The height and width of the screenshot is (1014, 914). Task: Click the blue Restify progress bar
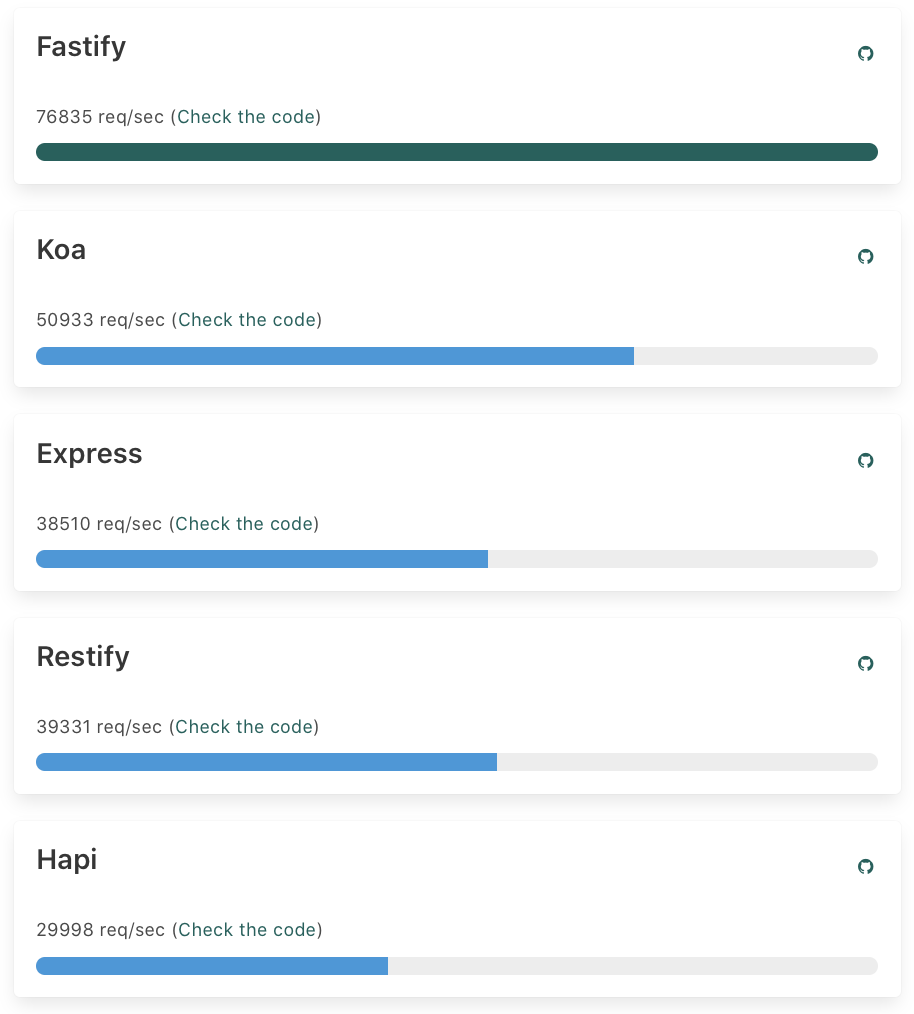[x=267, y=762]
